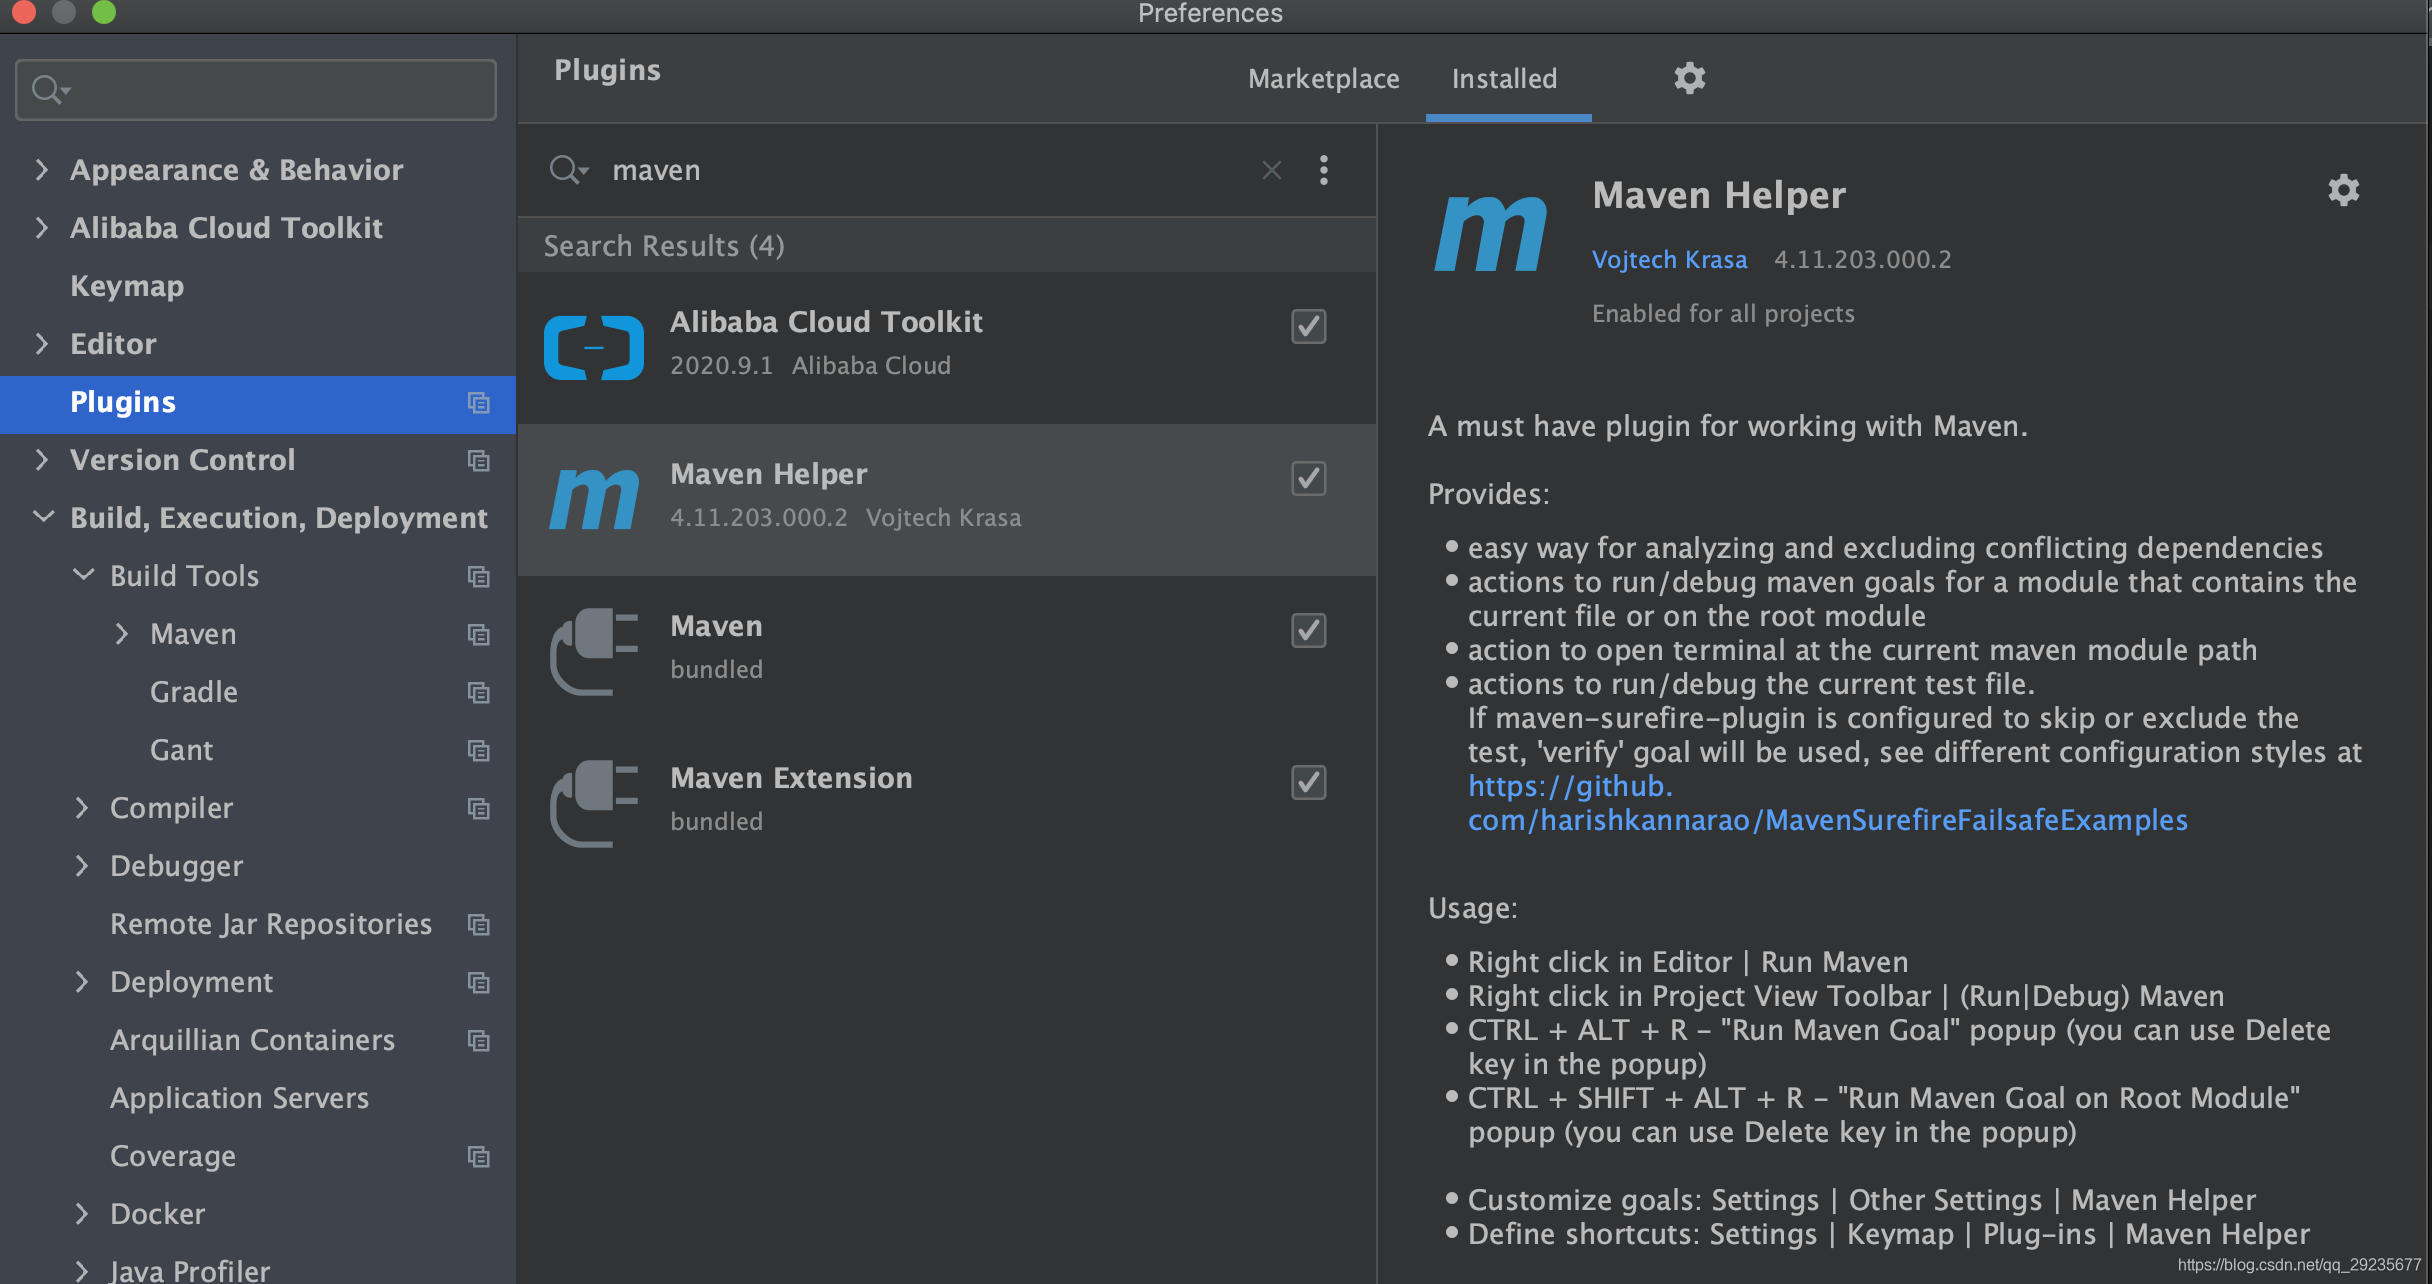Expand the Appearance & Behavior section

point(41,170)
